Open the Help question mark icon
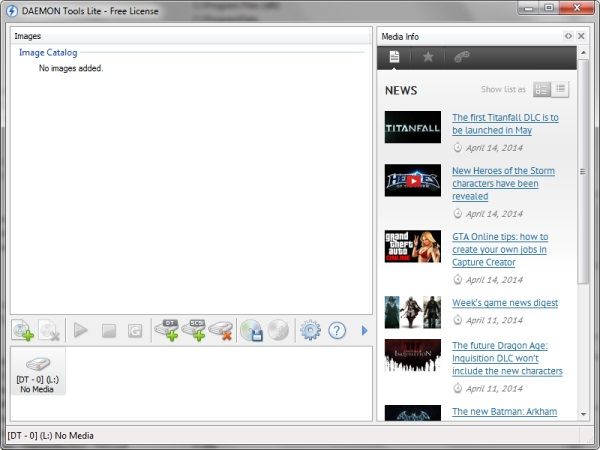 337,330
